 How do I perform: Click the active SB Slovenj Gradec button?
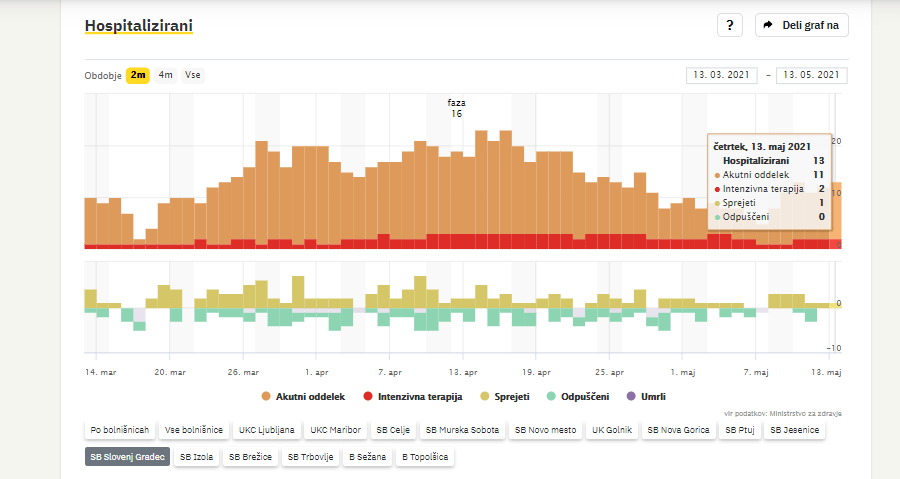point(127,457)
